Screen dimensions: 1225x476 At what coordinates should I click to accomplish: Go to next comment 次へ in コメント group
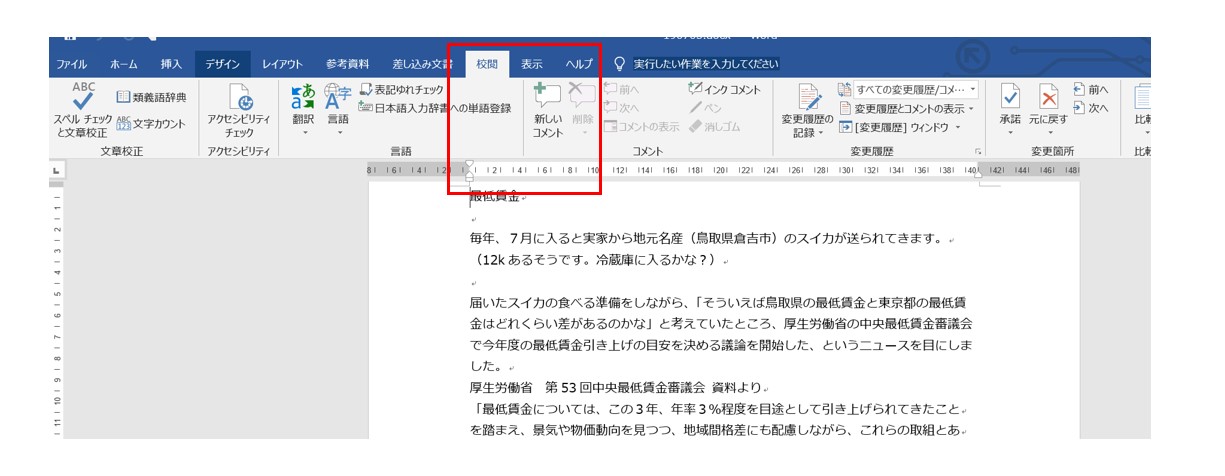tap(621, 108)
